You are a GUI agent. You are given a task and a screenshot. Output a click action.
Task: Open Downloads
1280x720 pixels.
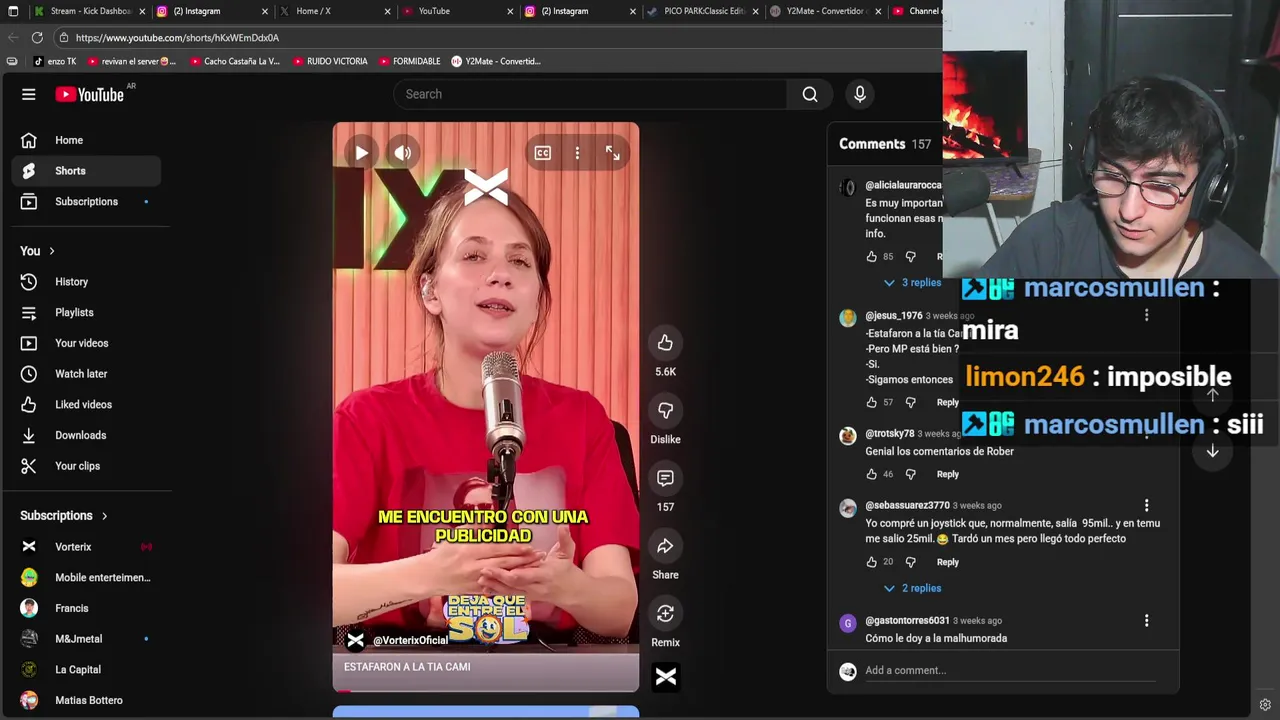(86, 435)
